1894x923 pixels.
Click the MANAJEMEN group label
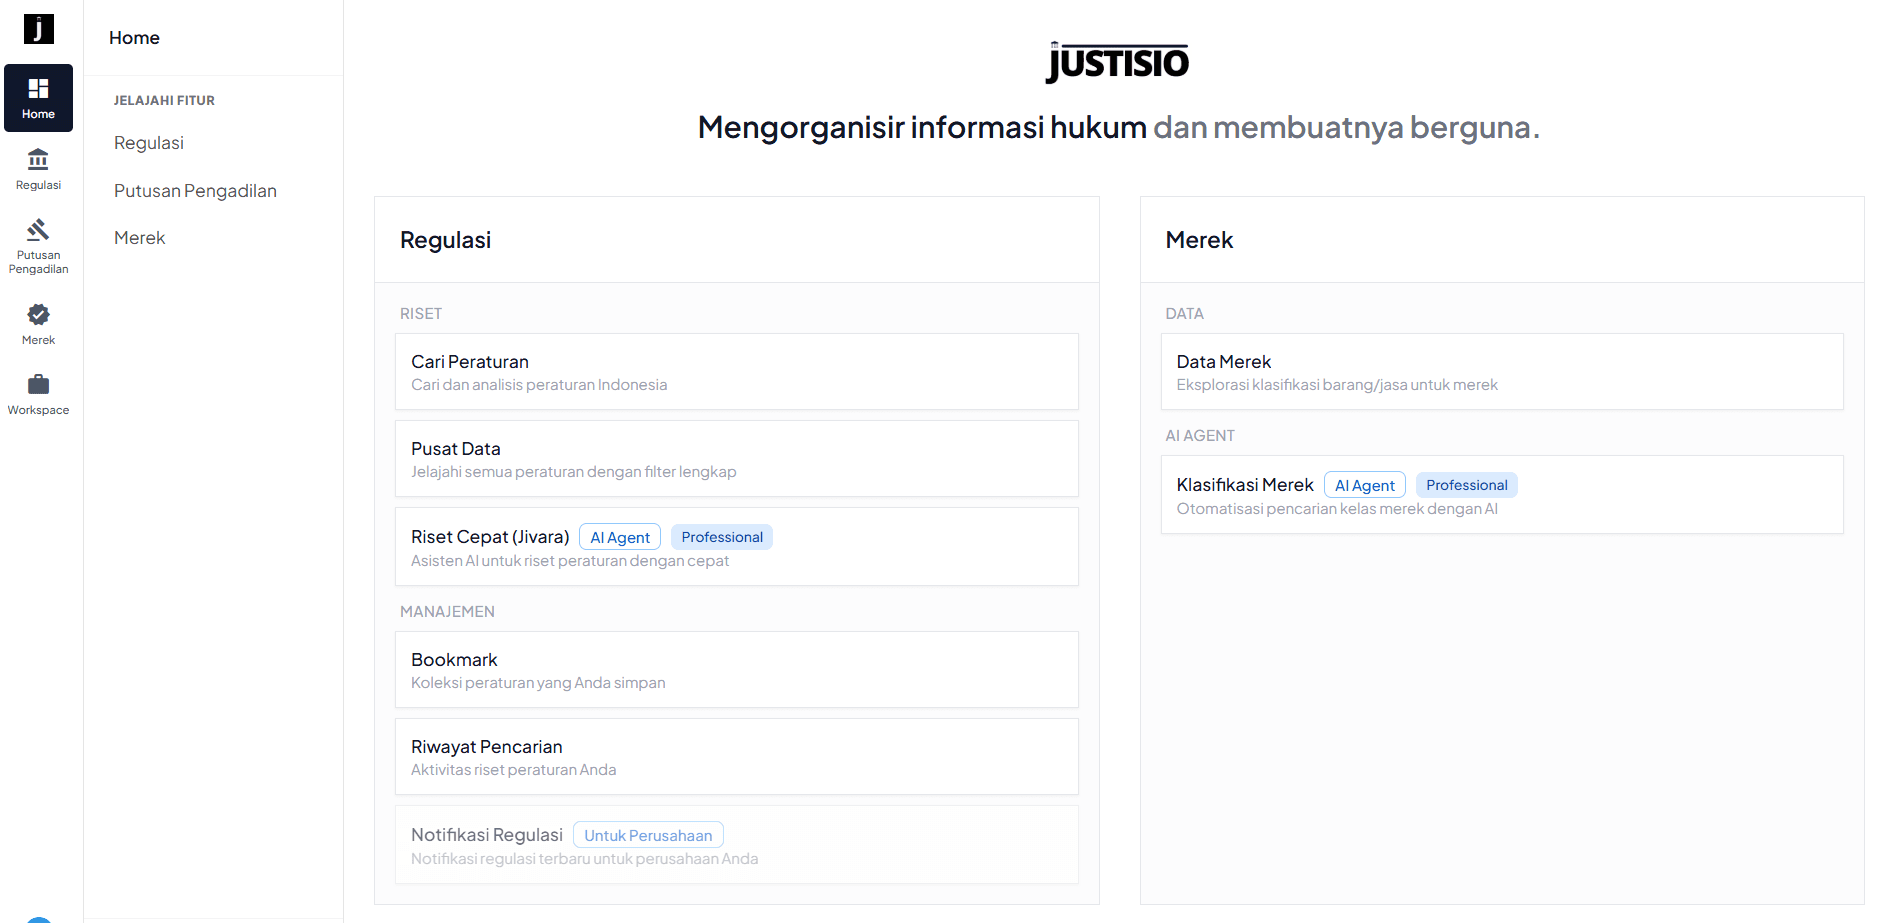(x=447, y=612)
